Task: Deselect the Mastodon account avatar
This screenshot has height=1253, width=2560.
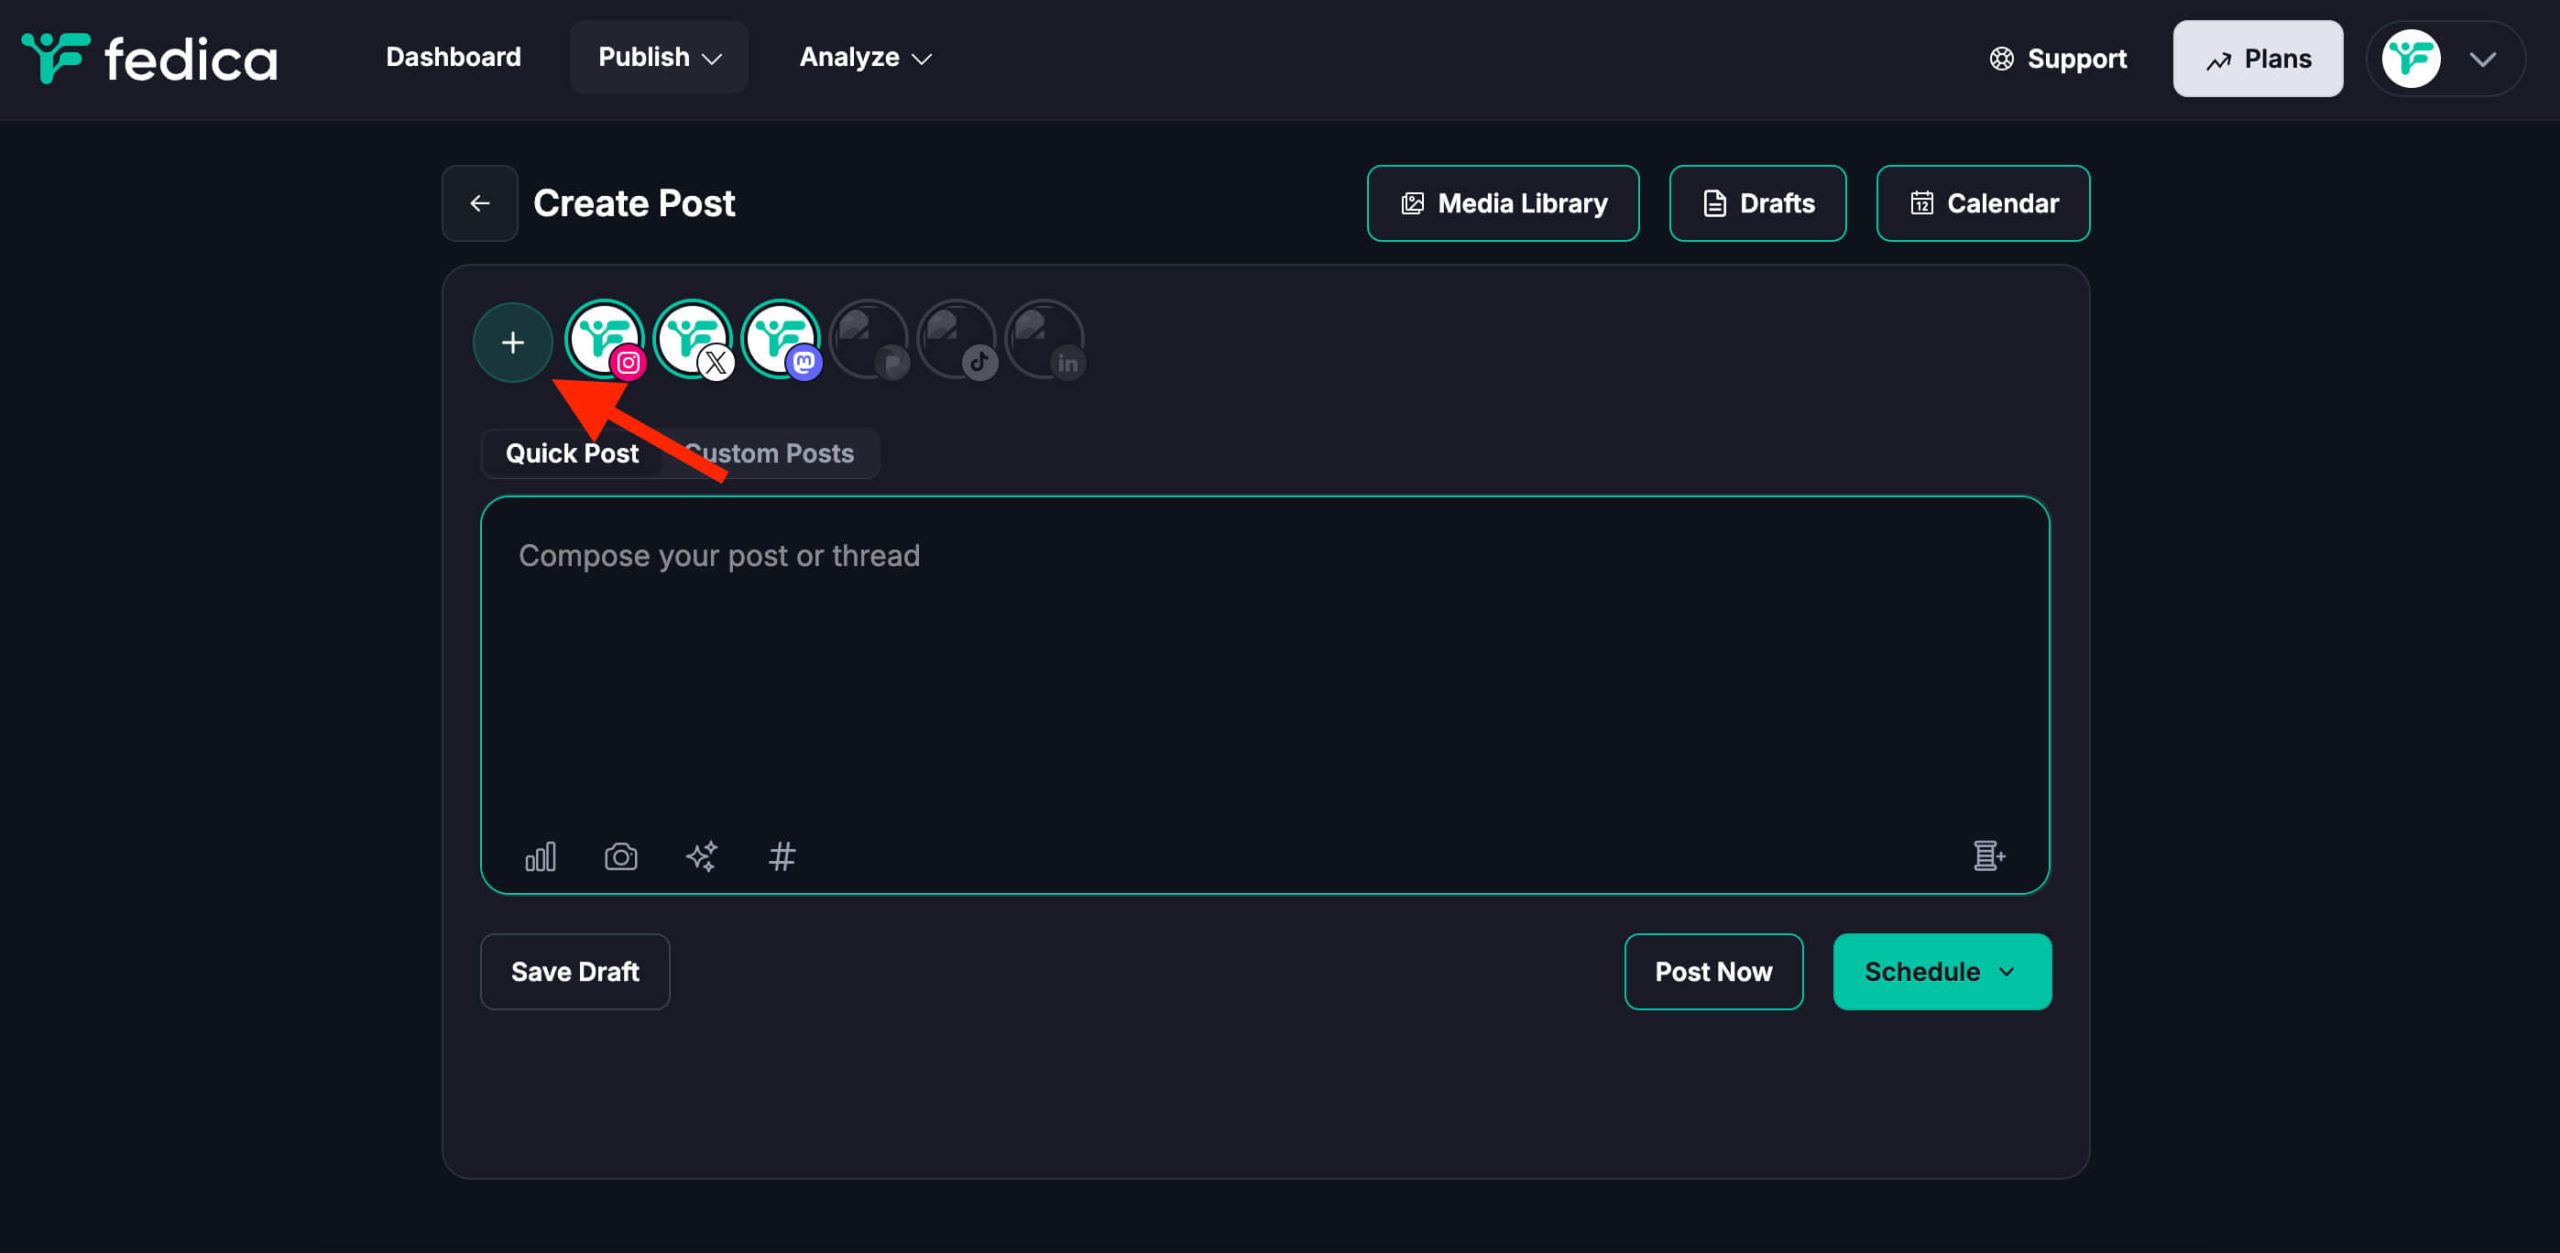Action: click(779, 338)
